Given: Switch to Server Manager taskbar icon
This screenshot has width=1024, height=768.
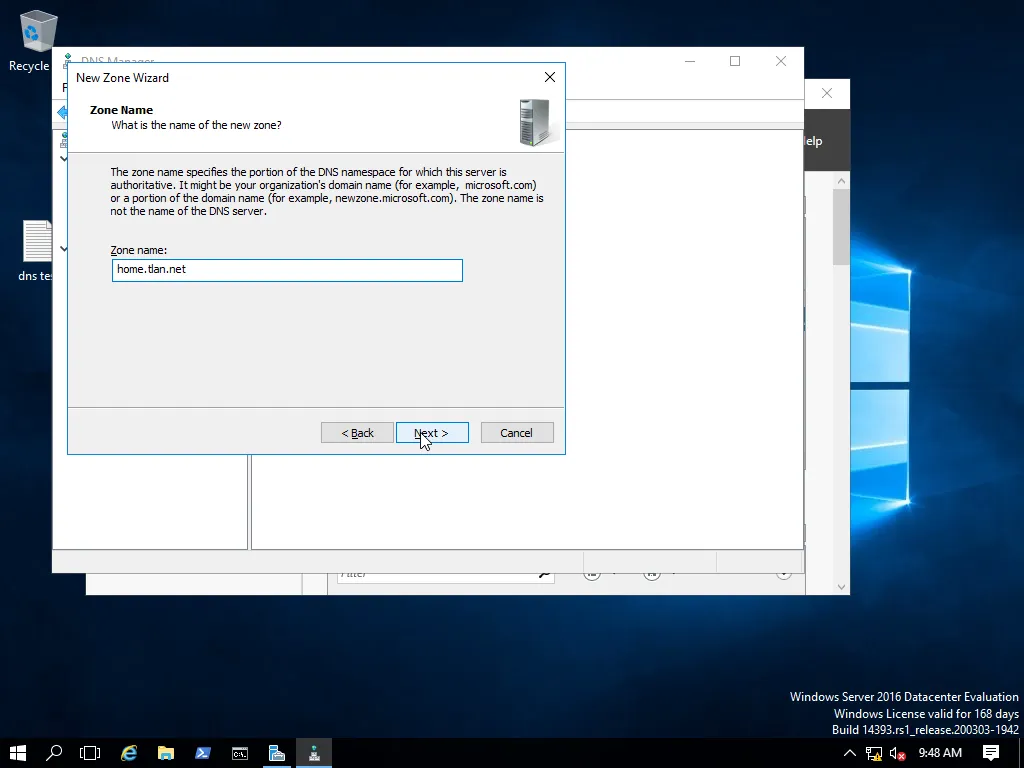Looking at the screenshot, I should pyautogui.click(x=277, y=753).
